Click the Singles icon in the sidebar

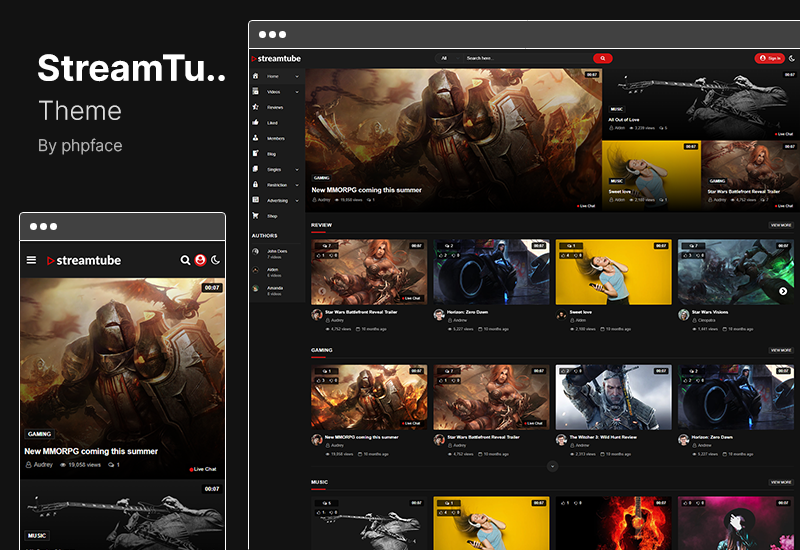(x=256, y=169)
